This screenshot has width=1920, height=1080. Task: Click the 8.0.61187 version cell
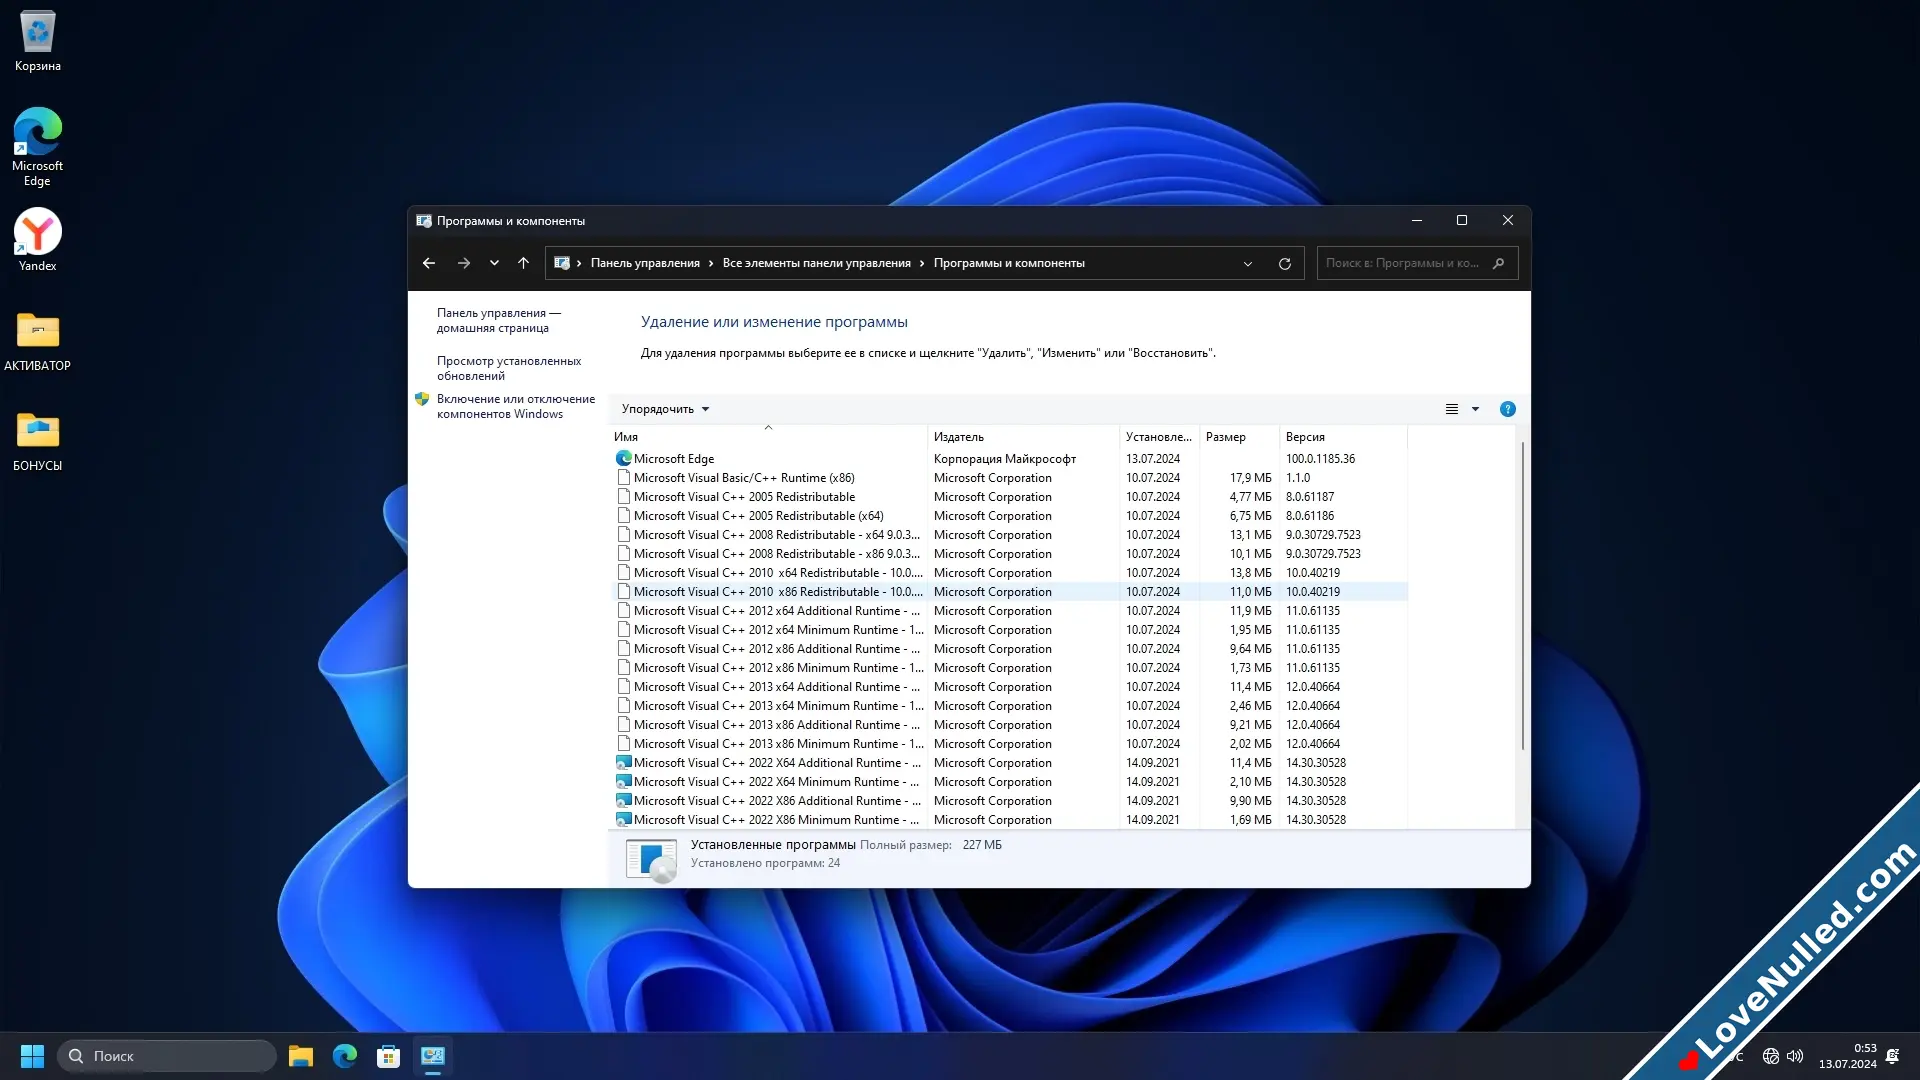click(1310, 497)
